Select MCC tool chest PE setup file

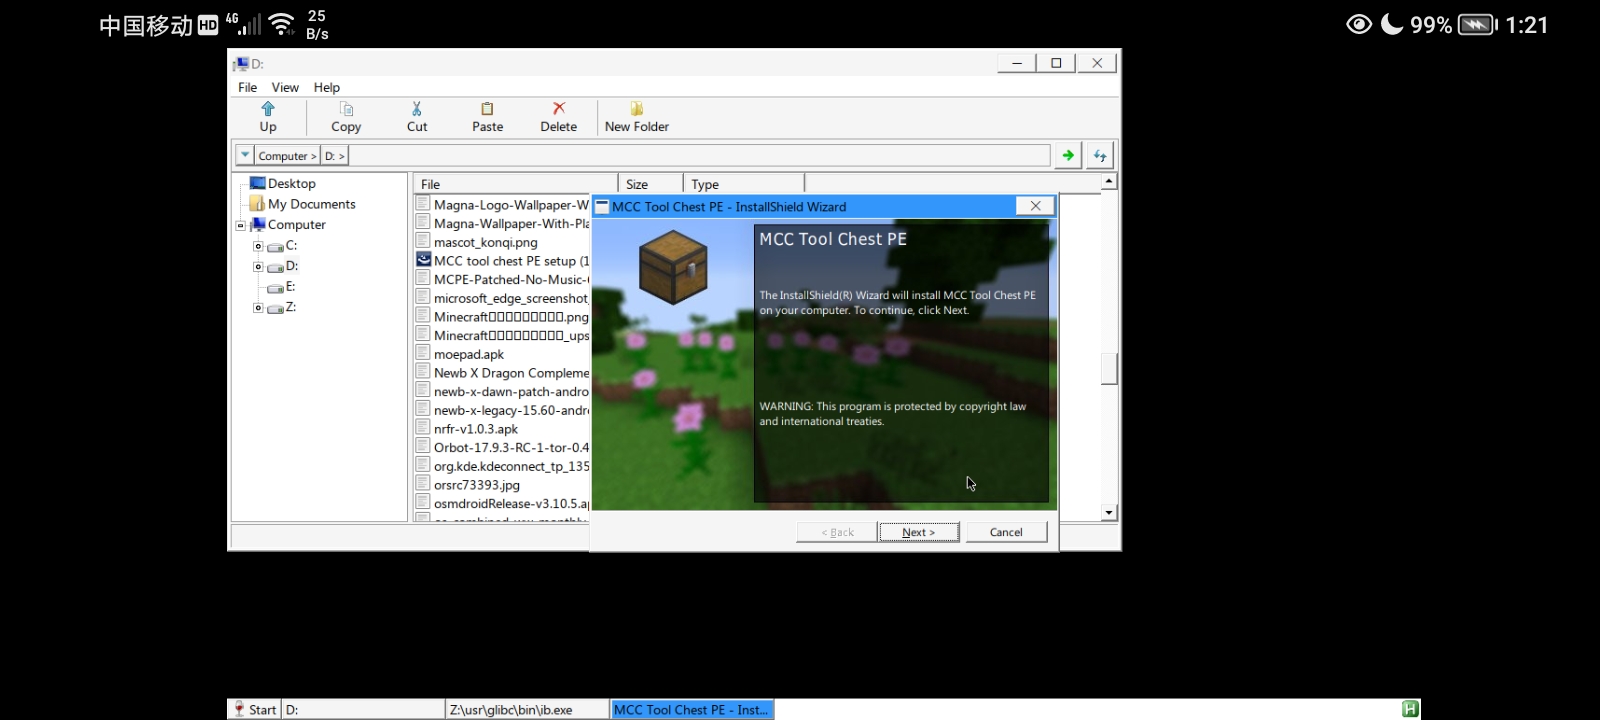[x=503, y=261]
